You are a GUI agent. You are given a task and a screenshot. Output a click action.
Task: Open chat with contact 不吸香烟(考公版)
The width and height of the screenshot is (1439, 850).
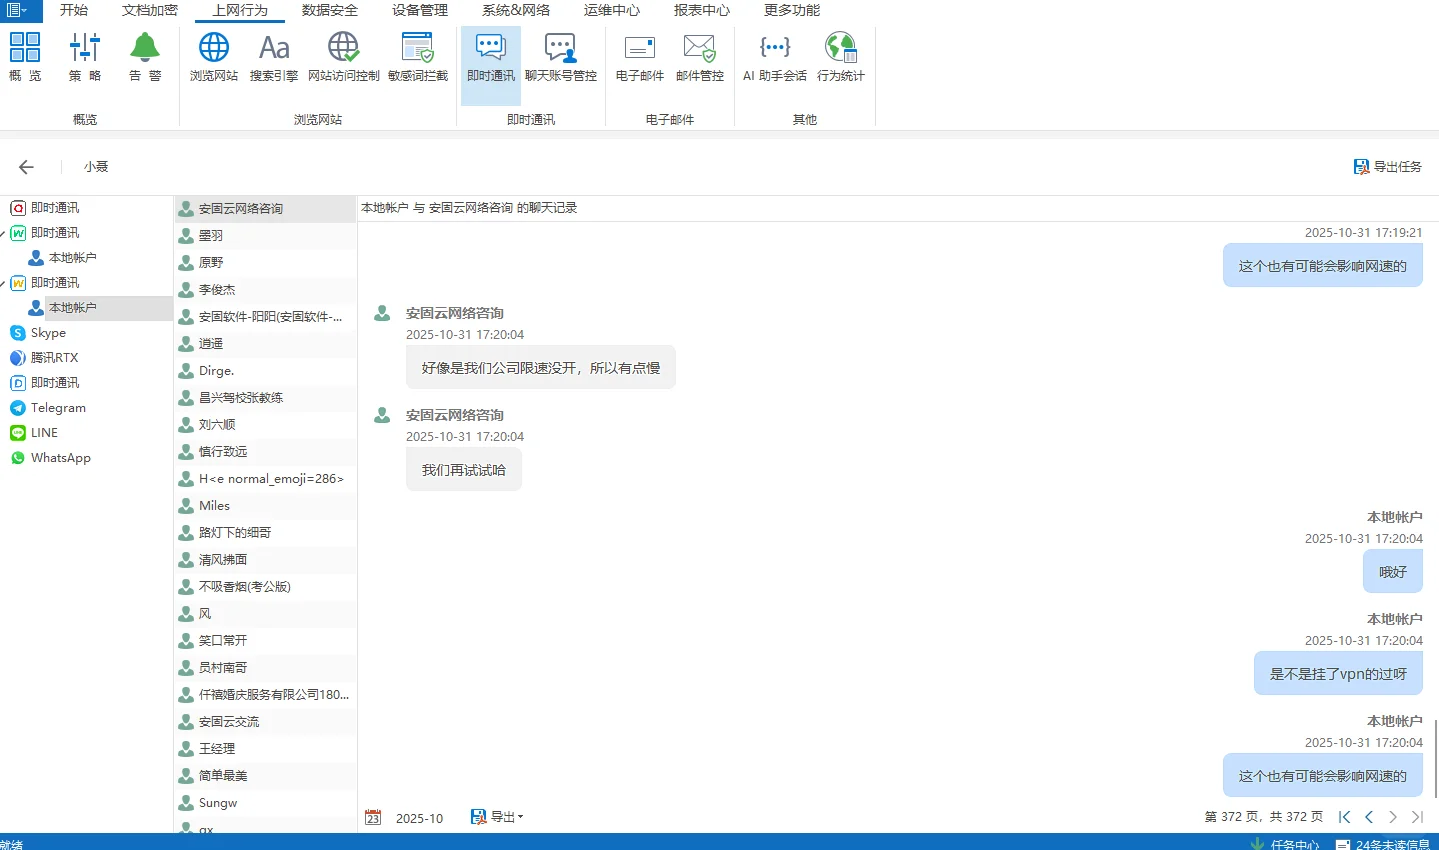tap(266, 586)
